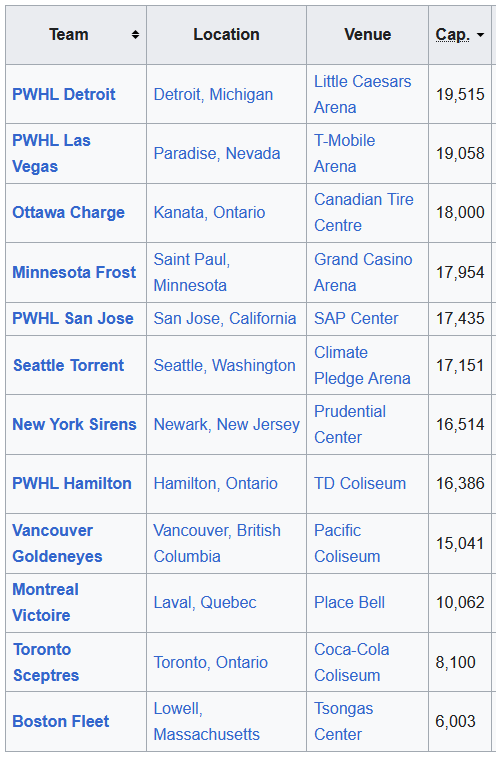Open the Minnesota Frost team link

(x=74, y=272)
